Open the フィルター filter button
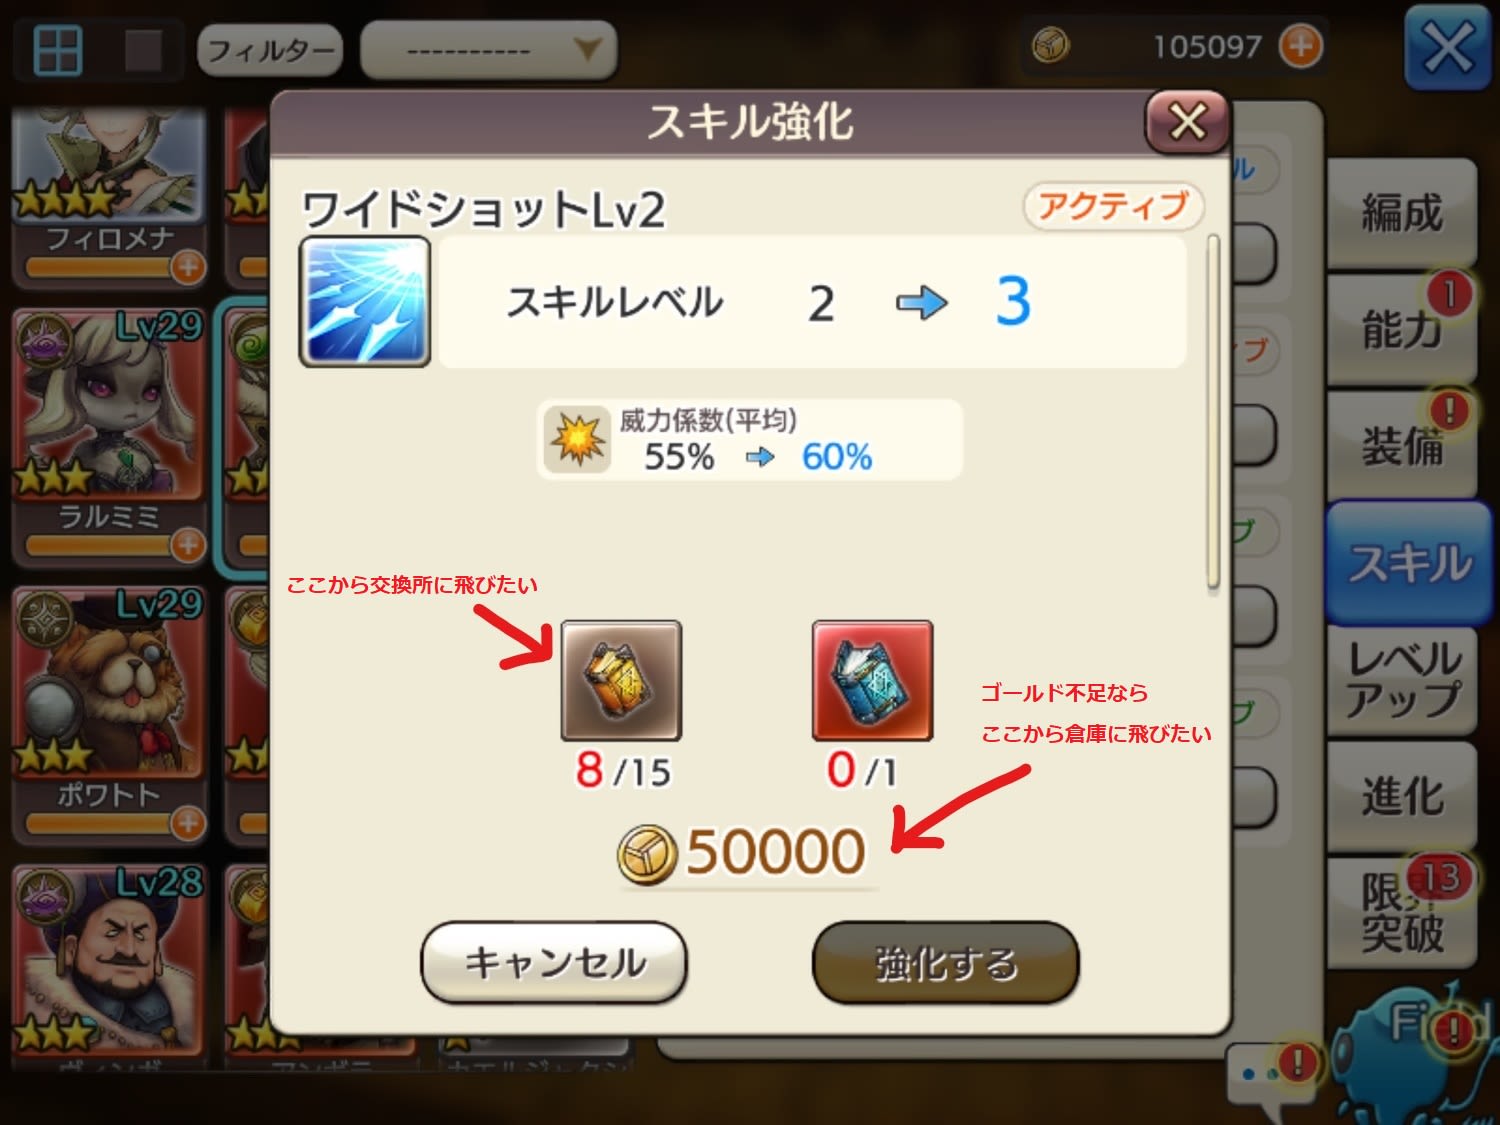 click(270, 50)
